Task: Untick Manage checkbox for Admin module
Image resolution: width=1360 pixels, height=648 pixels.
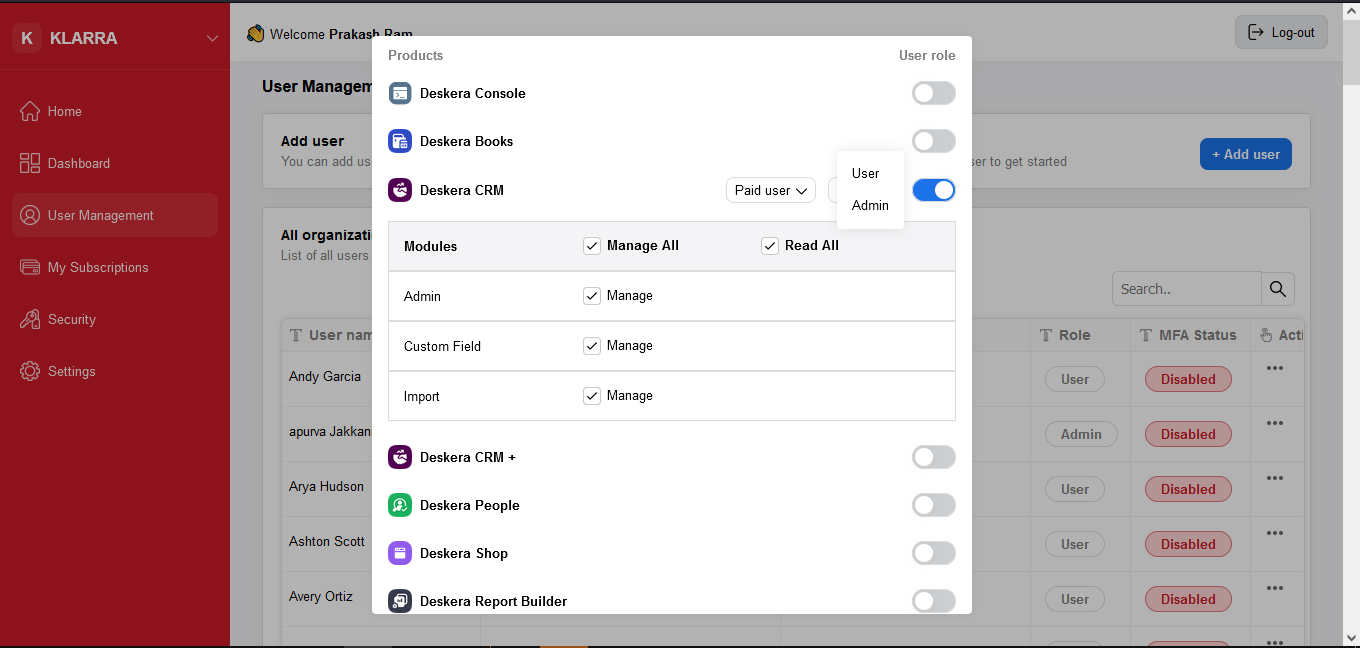Action: 592,296
